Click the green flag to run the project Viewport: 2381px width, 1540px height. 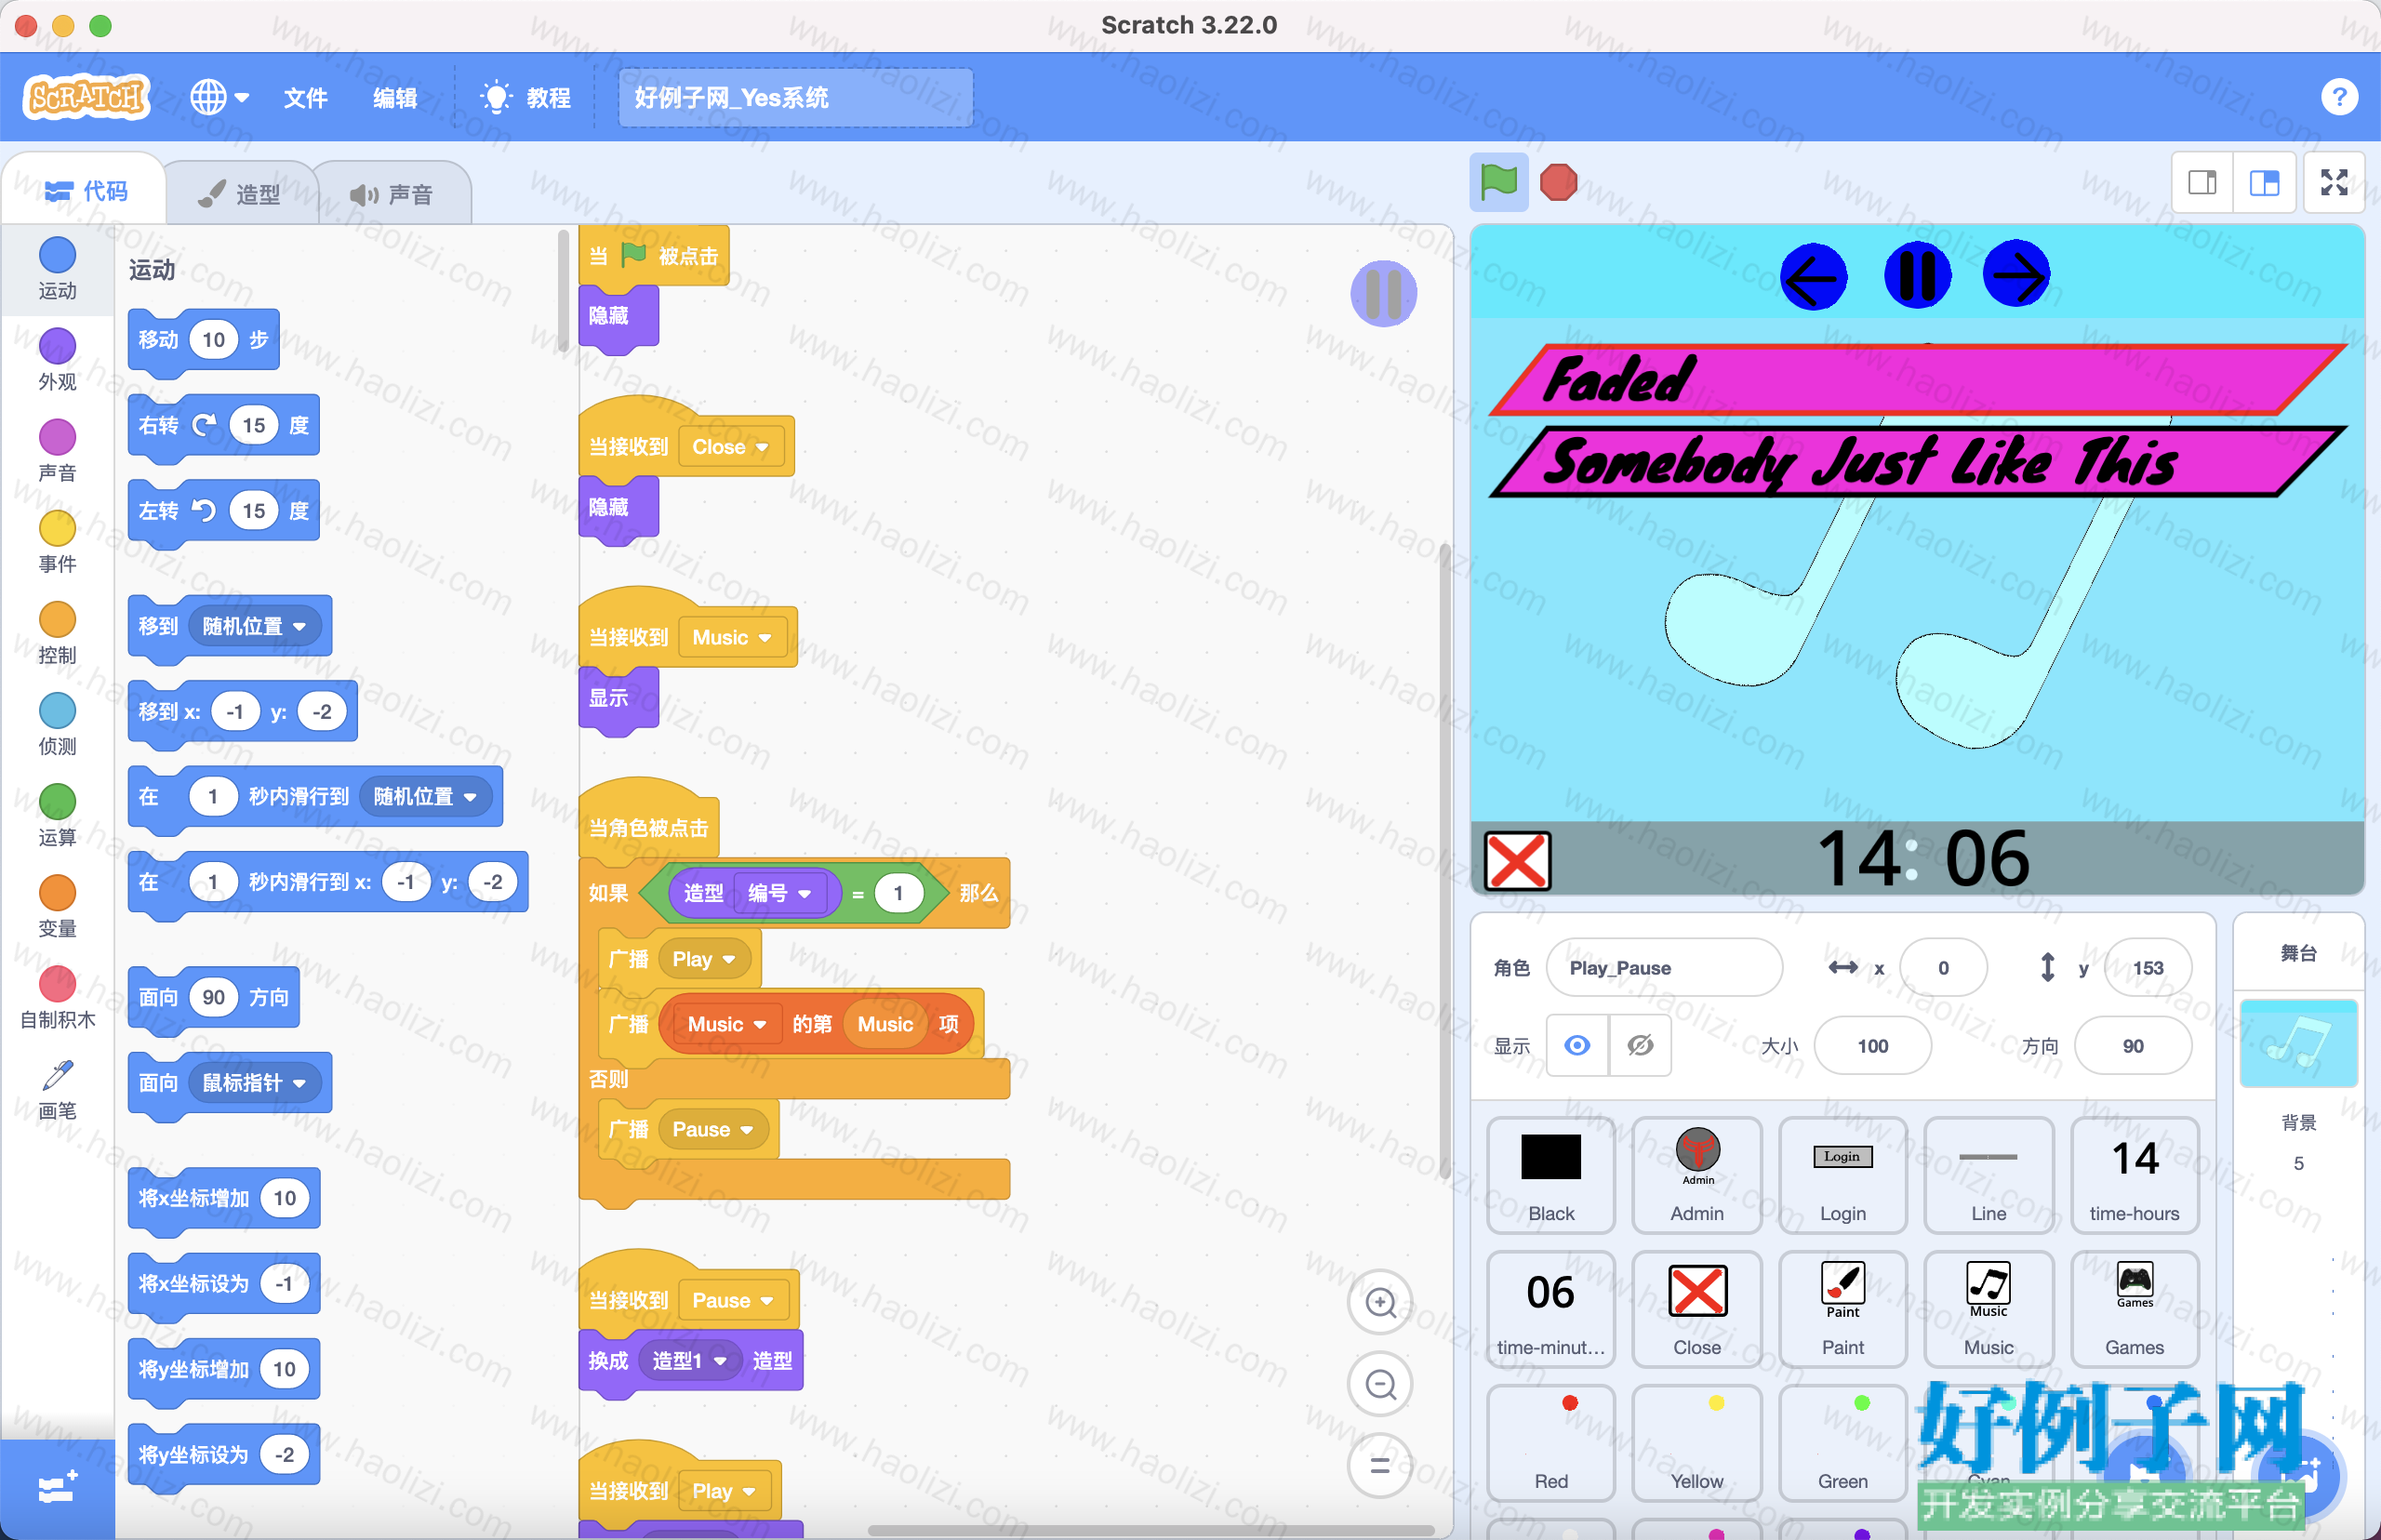click(1498, 182)
